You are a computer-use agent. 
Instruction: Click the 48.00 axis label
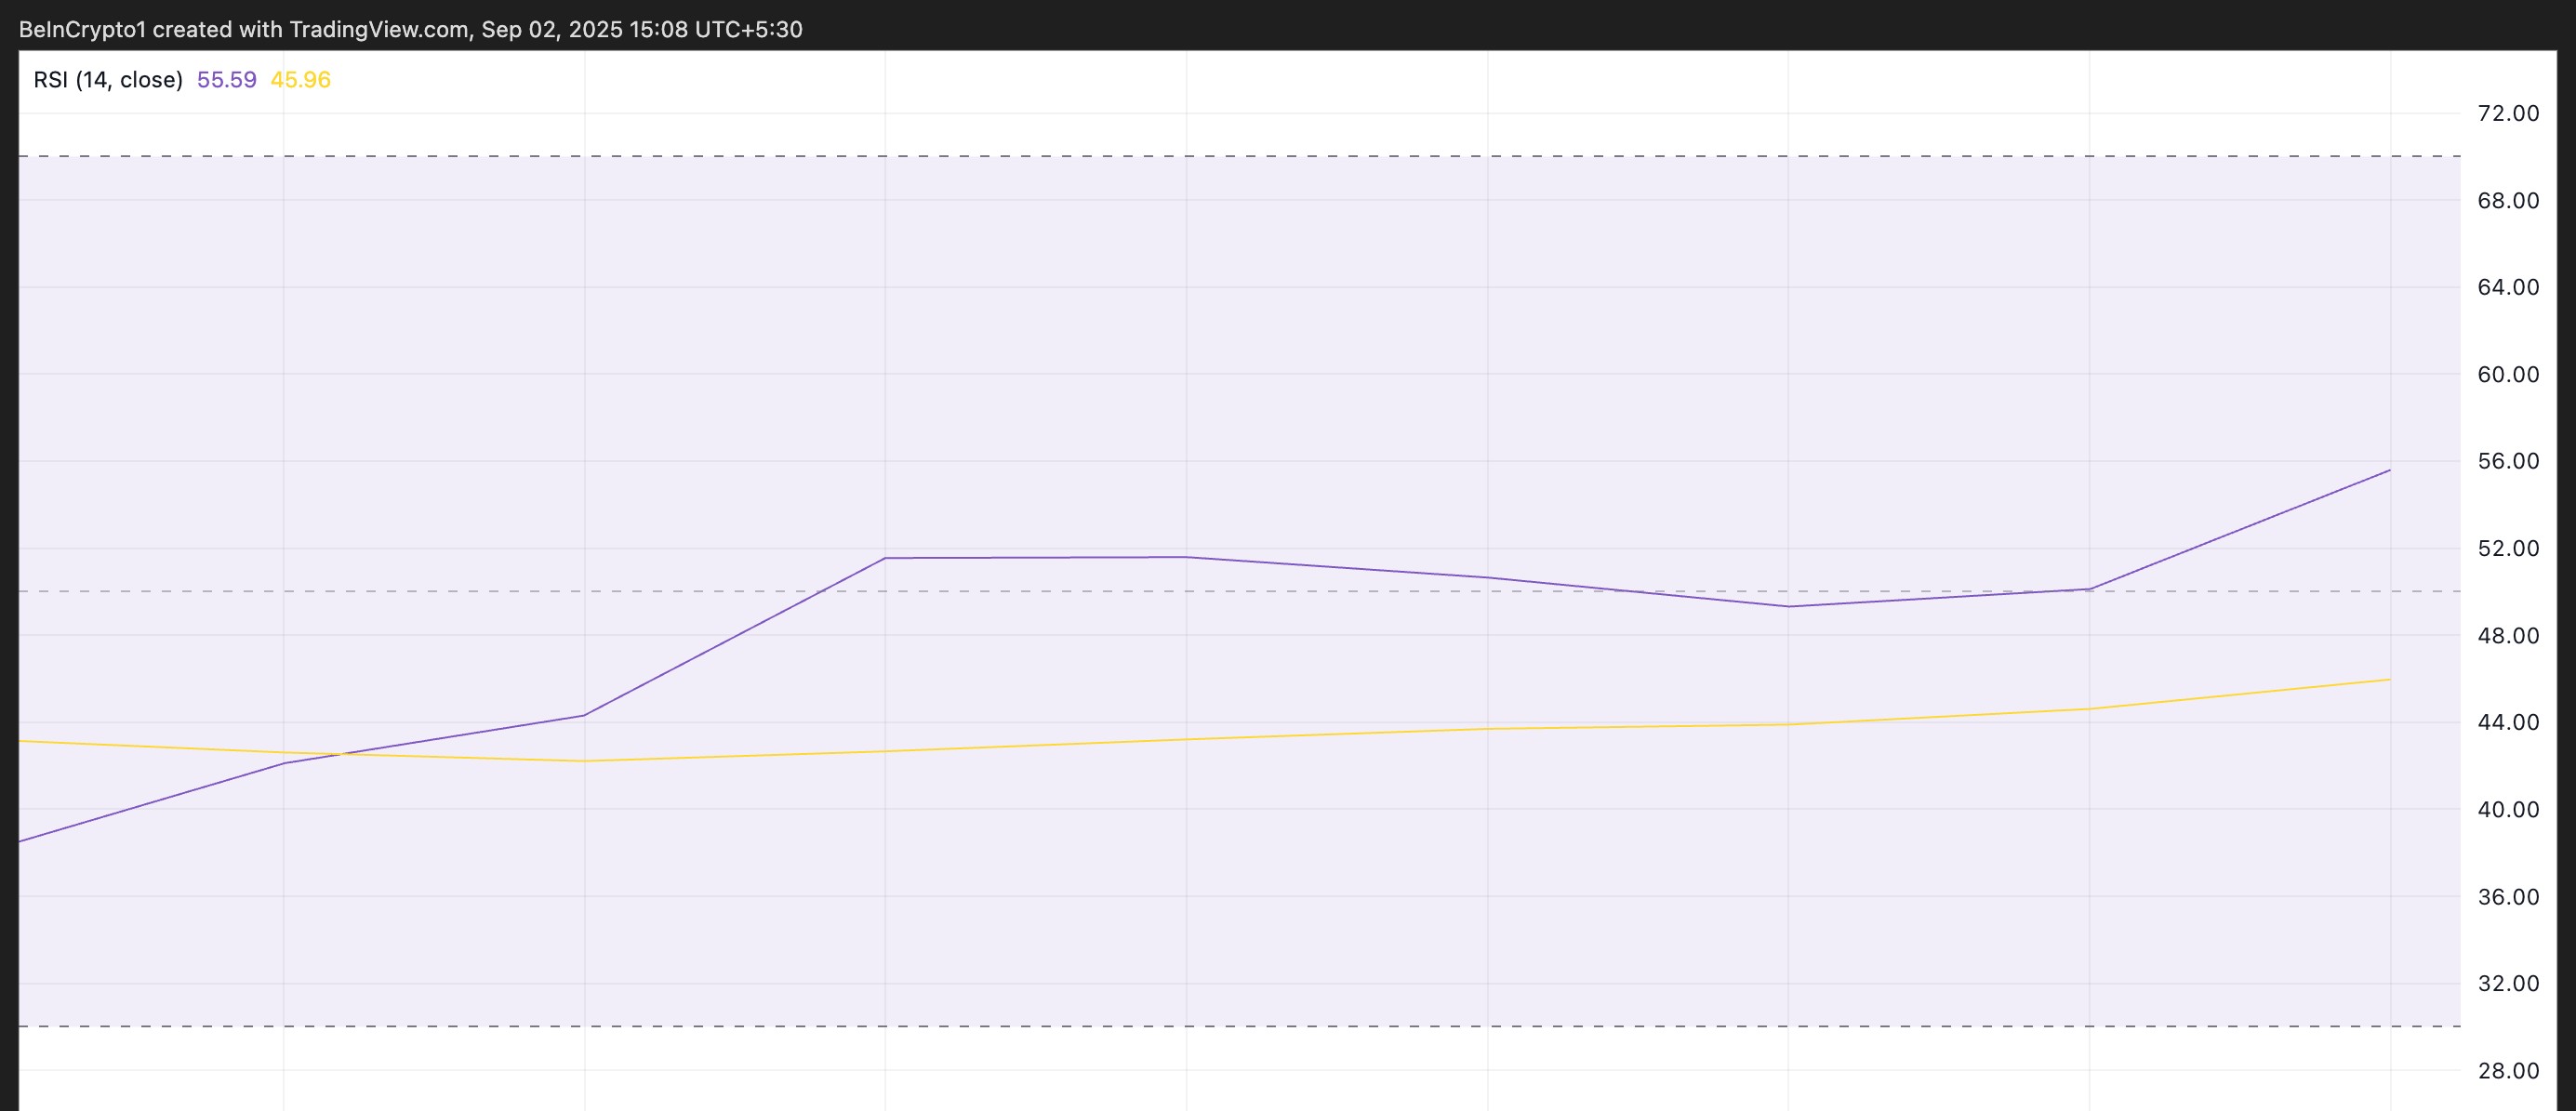2508,635
